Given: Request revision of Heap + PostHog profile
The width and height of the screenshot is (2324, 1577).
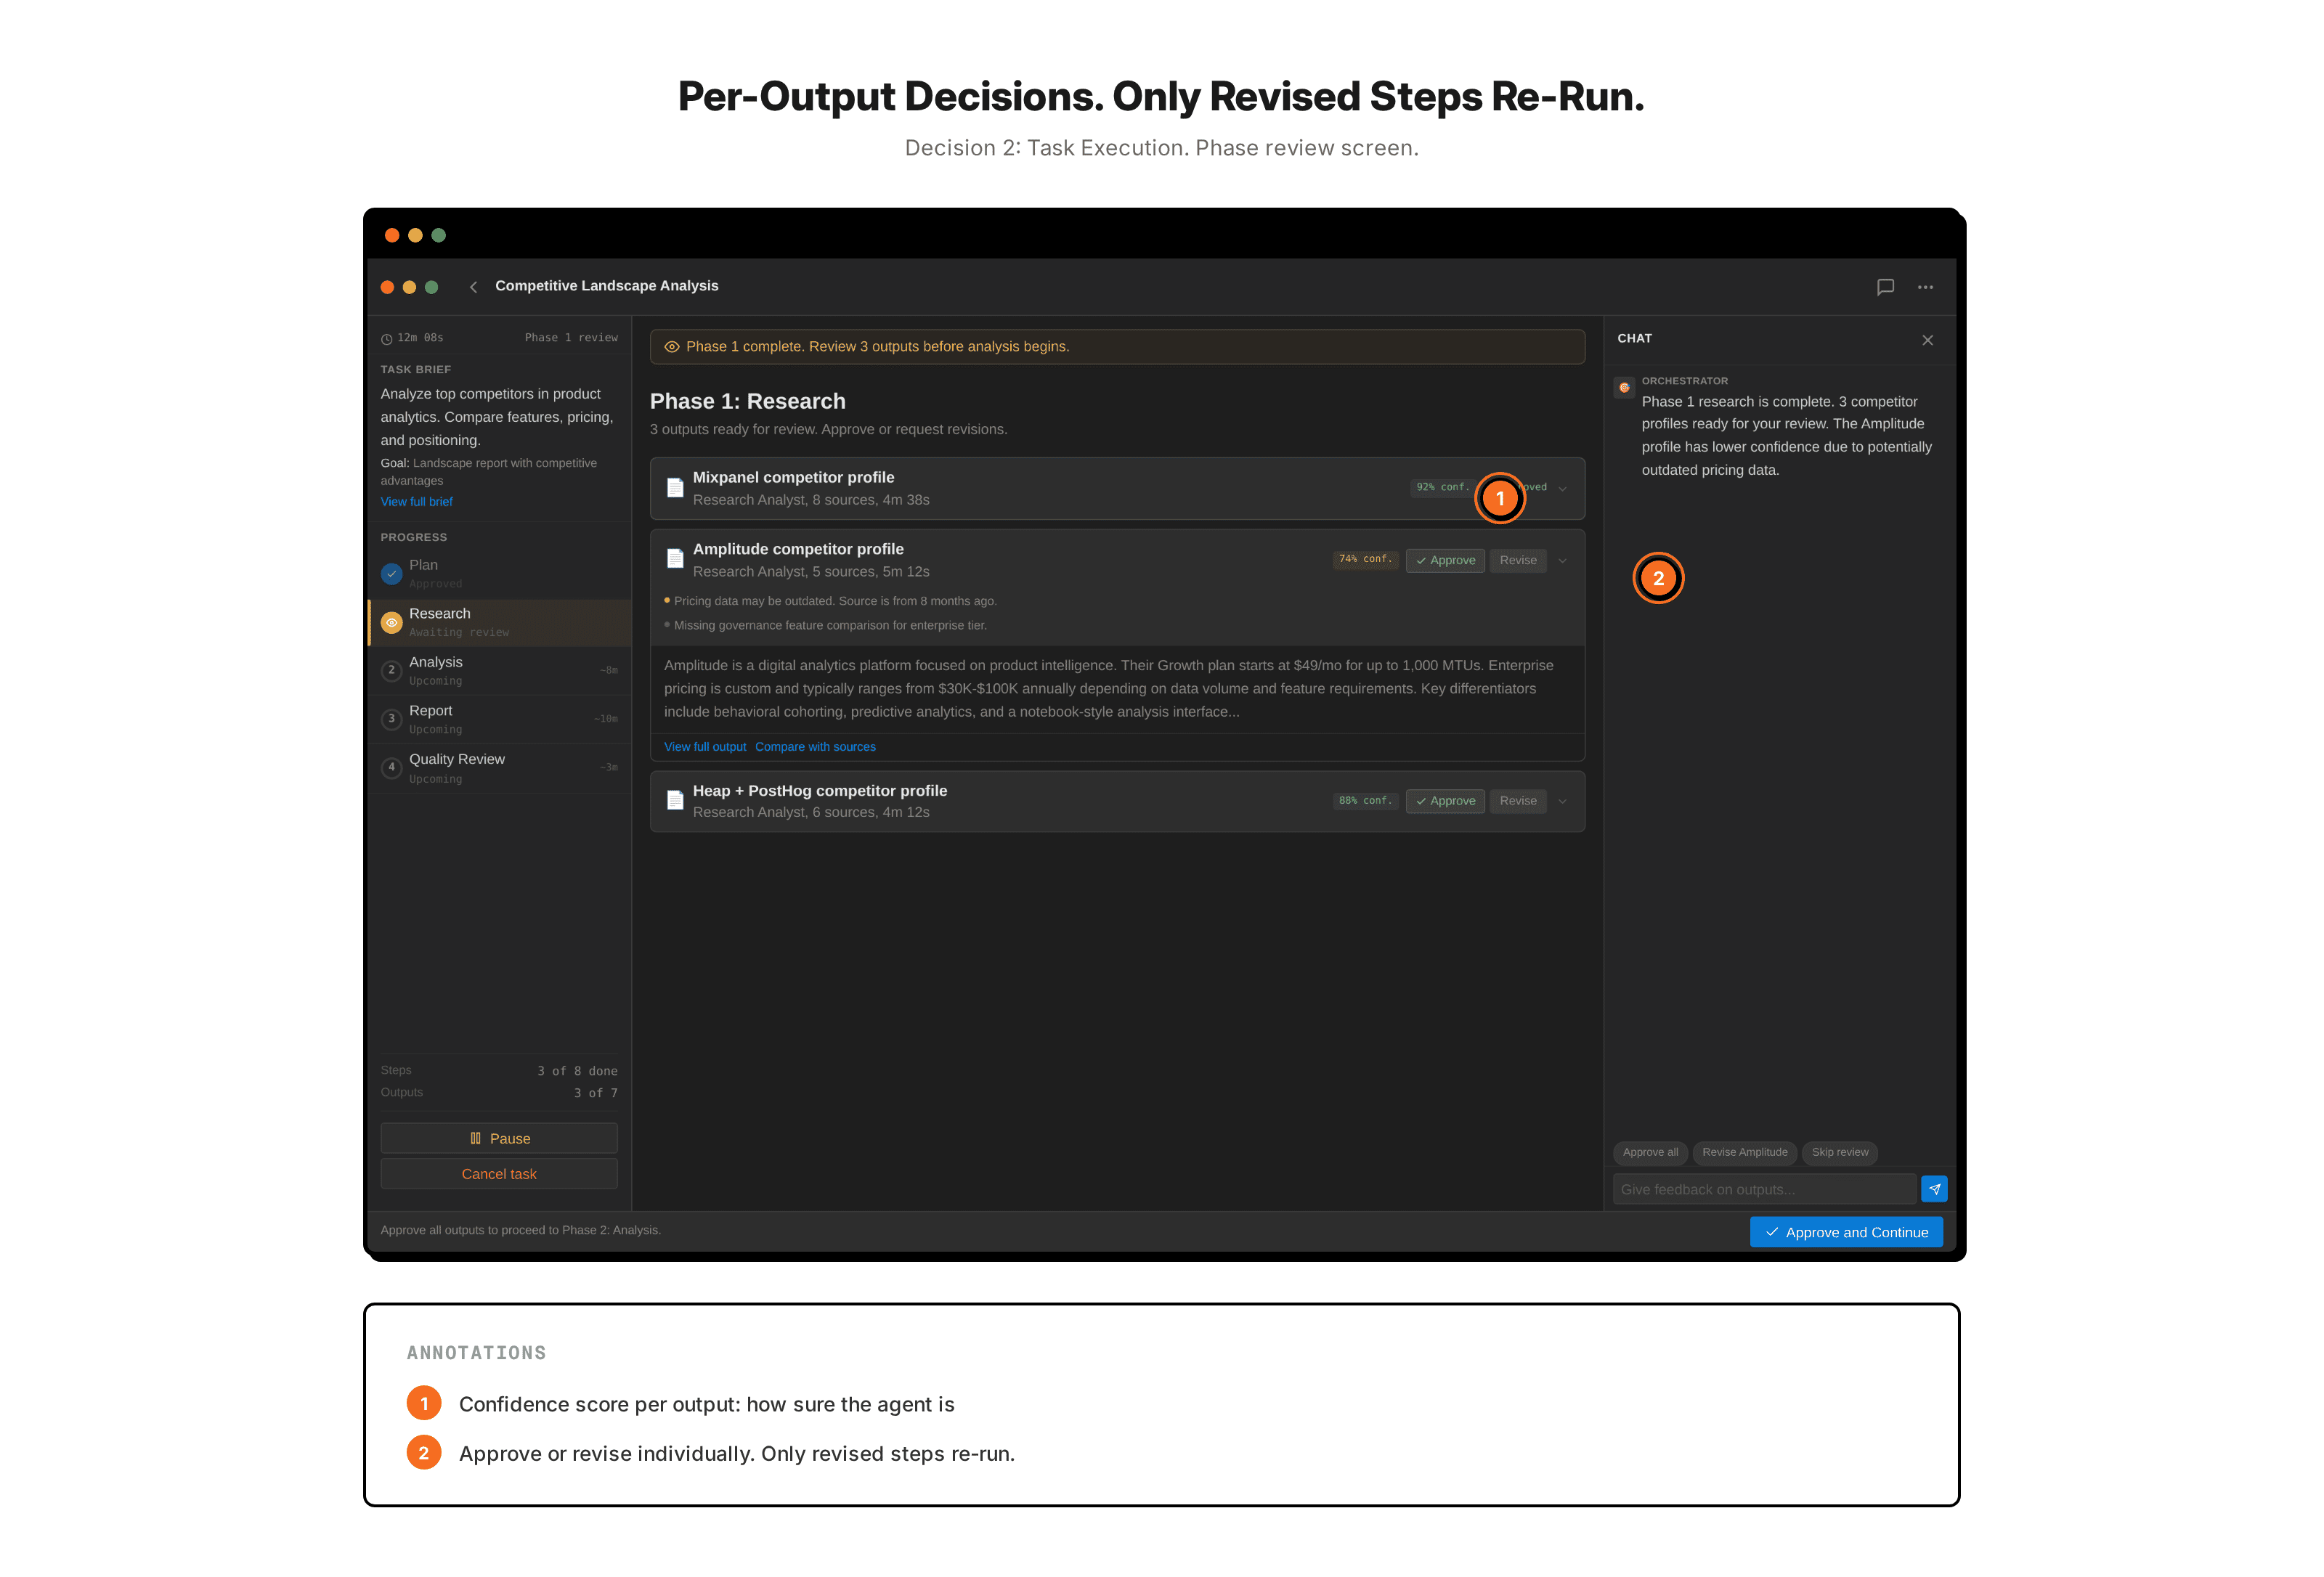Looking at the screenshot, I should [1518, 801].
